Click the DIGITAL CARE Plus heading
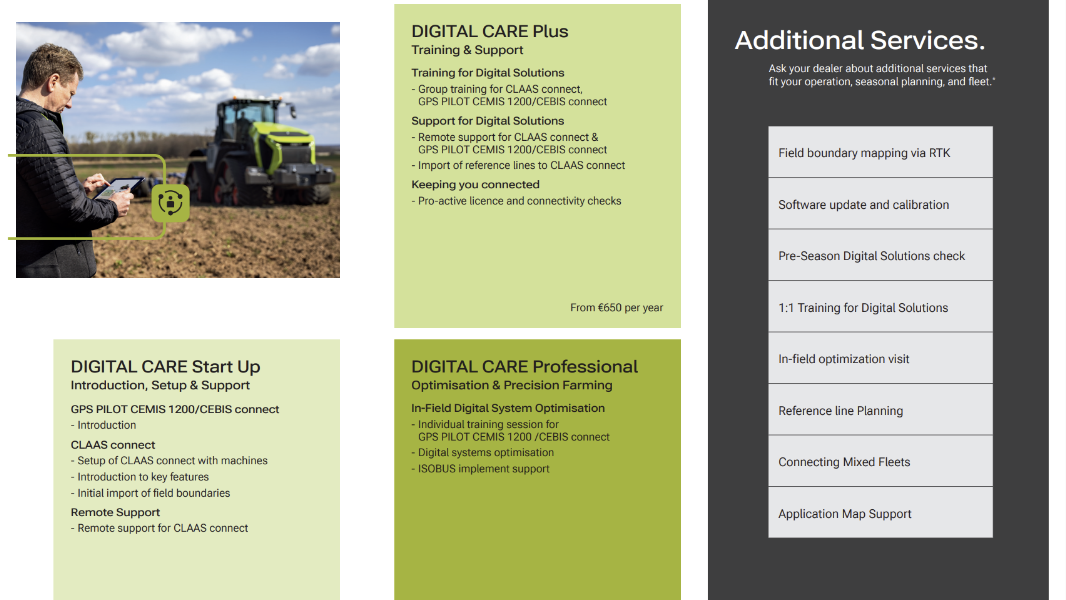1066x600 pixels. pos(489,31)
